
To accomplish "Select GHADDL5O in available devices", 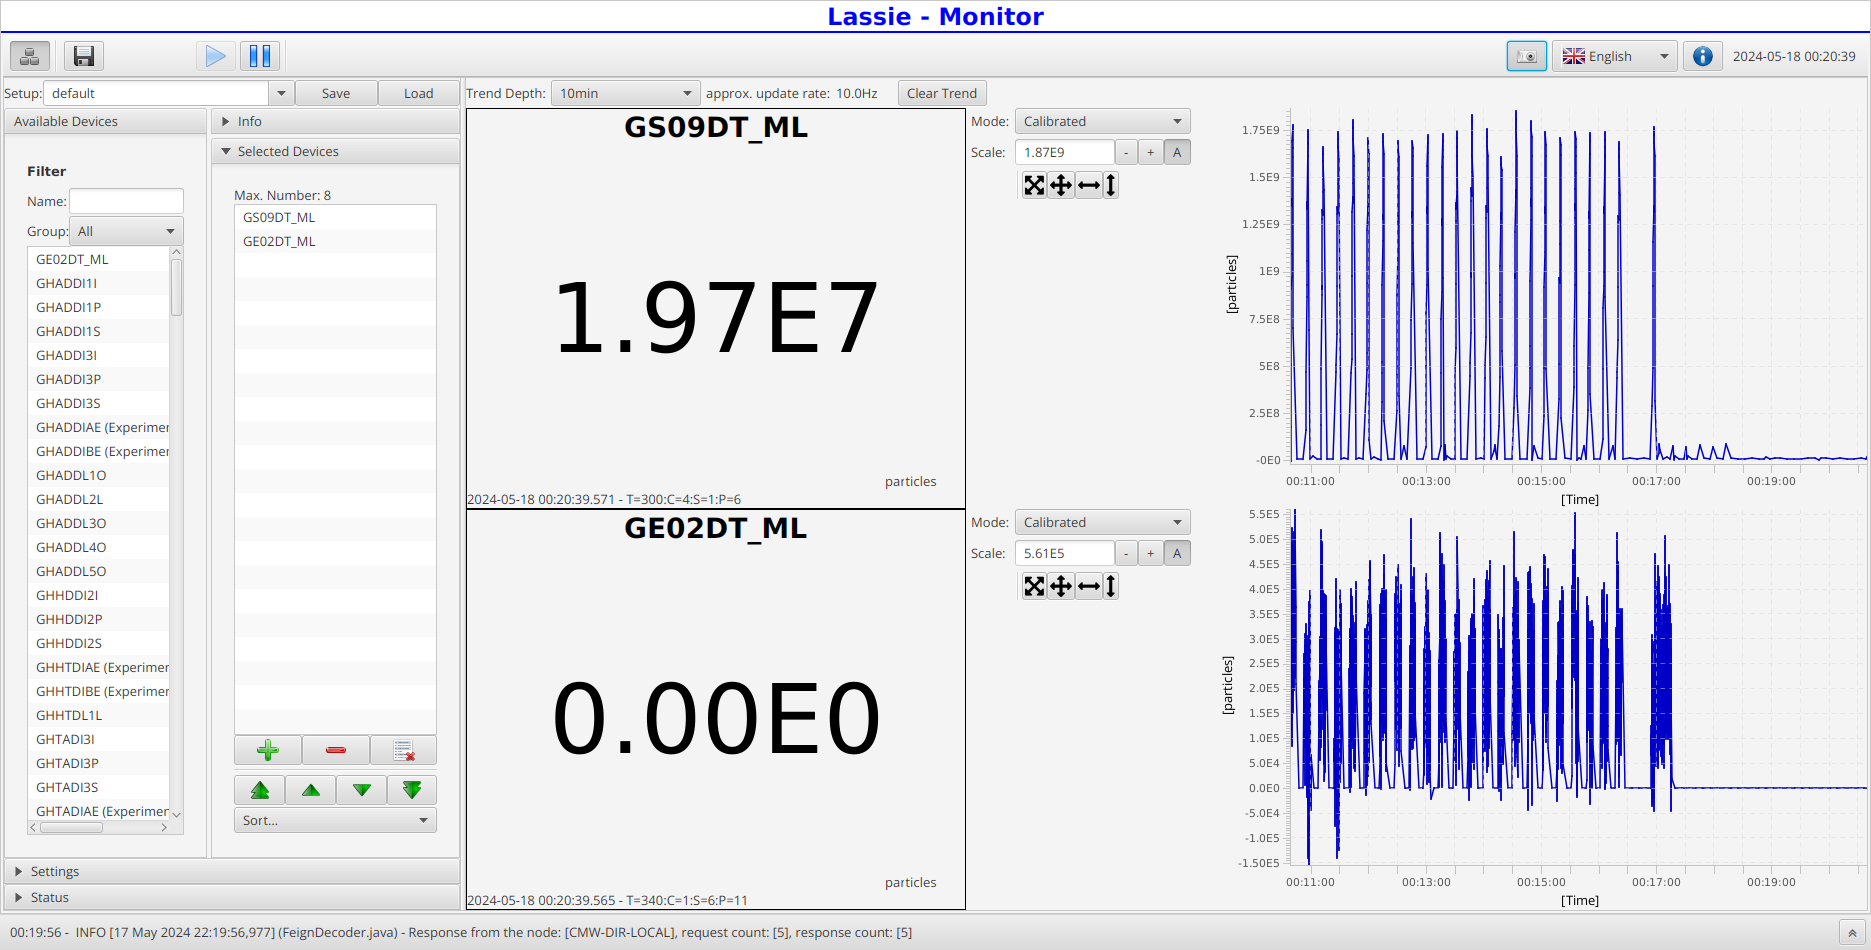I will pos(99,571).
